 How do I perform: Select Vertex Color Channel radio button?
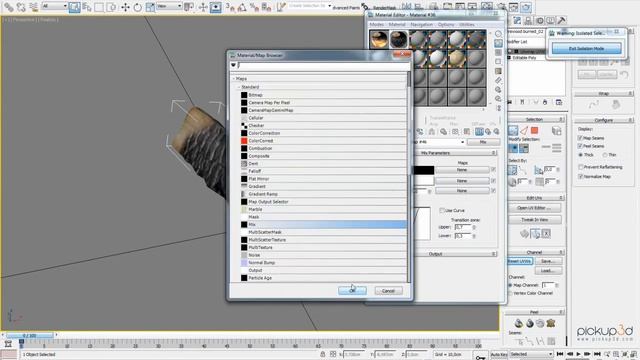[x=510, y=293]
